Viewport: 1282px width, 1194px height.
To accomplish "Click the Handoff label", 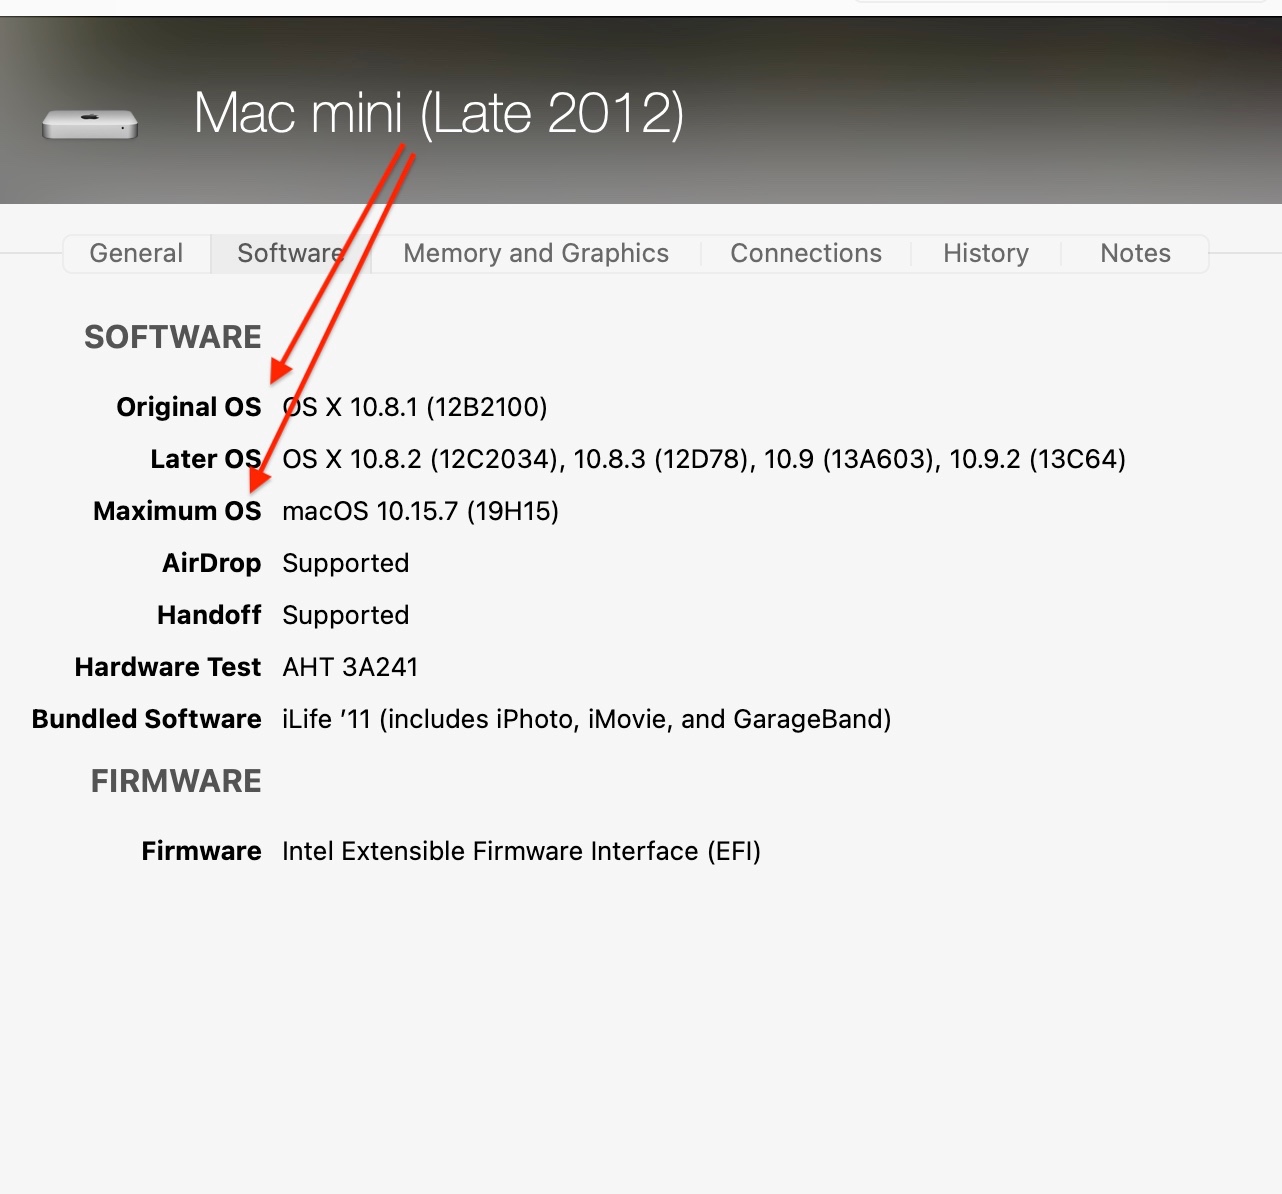I will (x=209, y=615).
